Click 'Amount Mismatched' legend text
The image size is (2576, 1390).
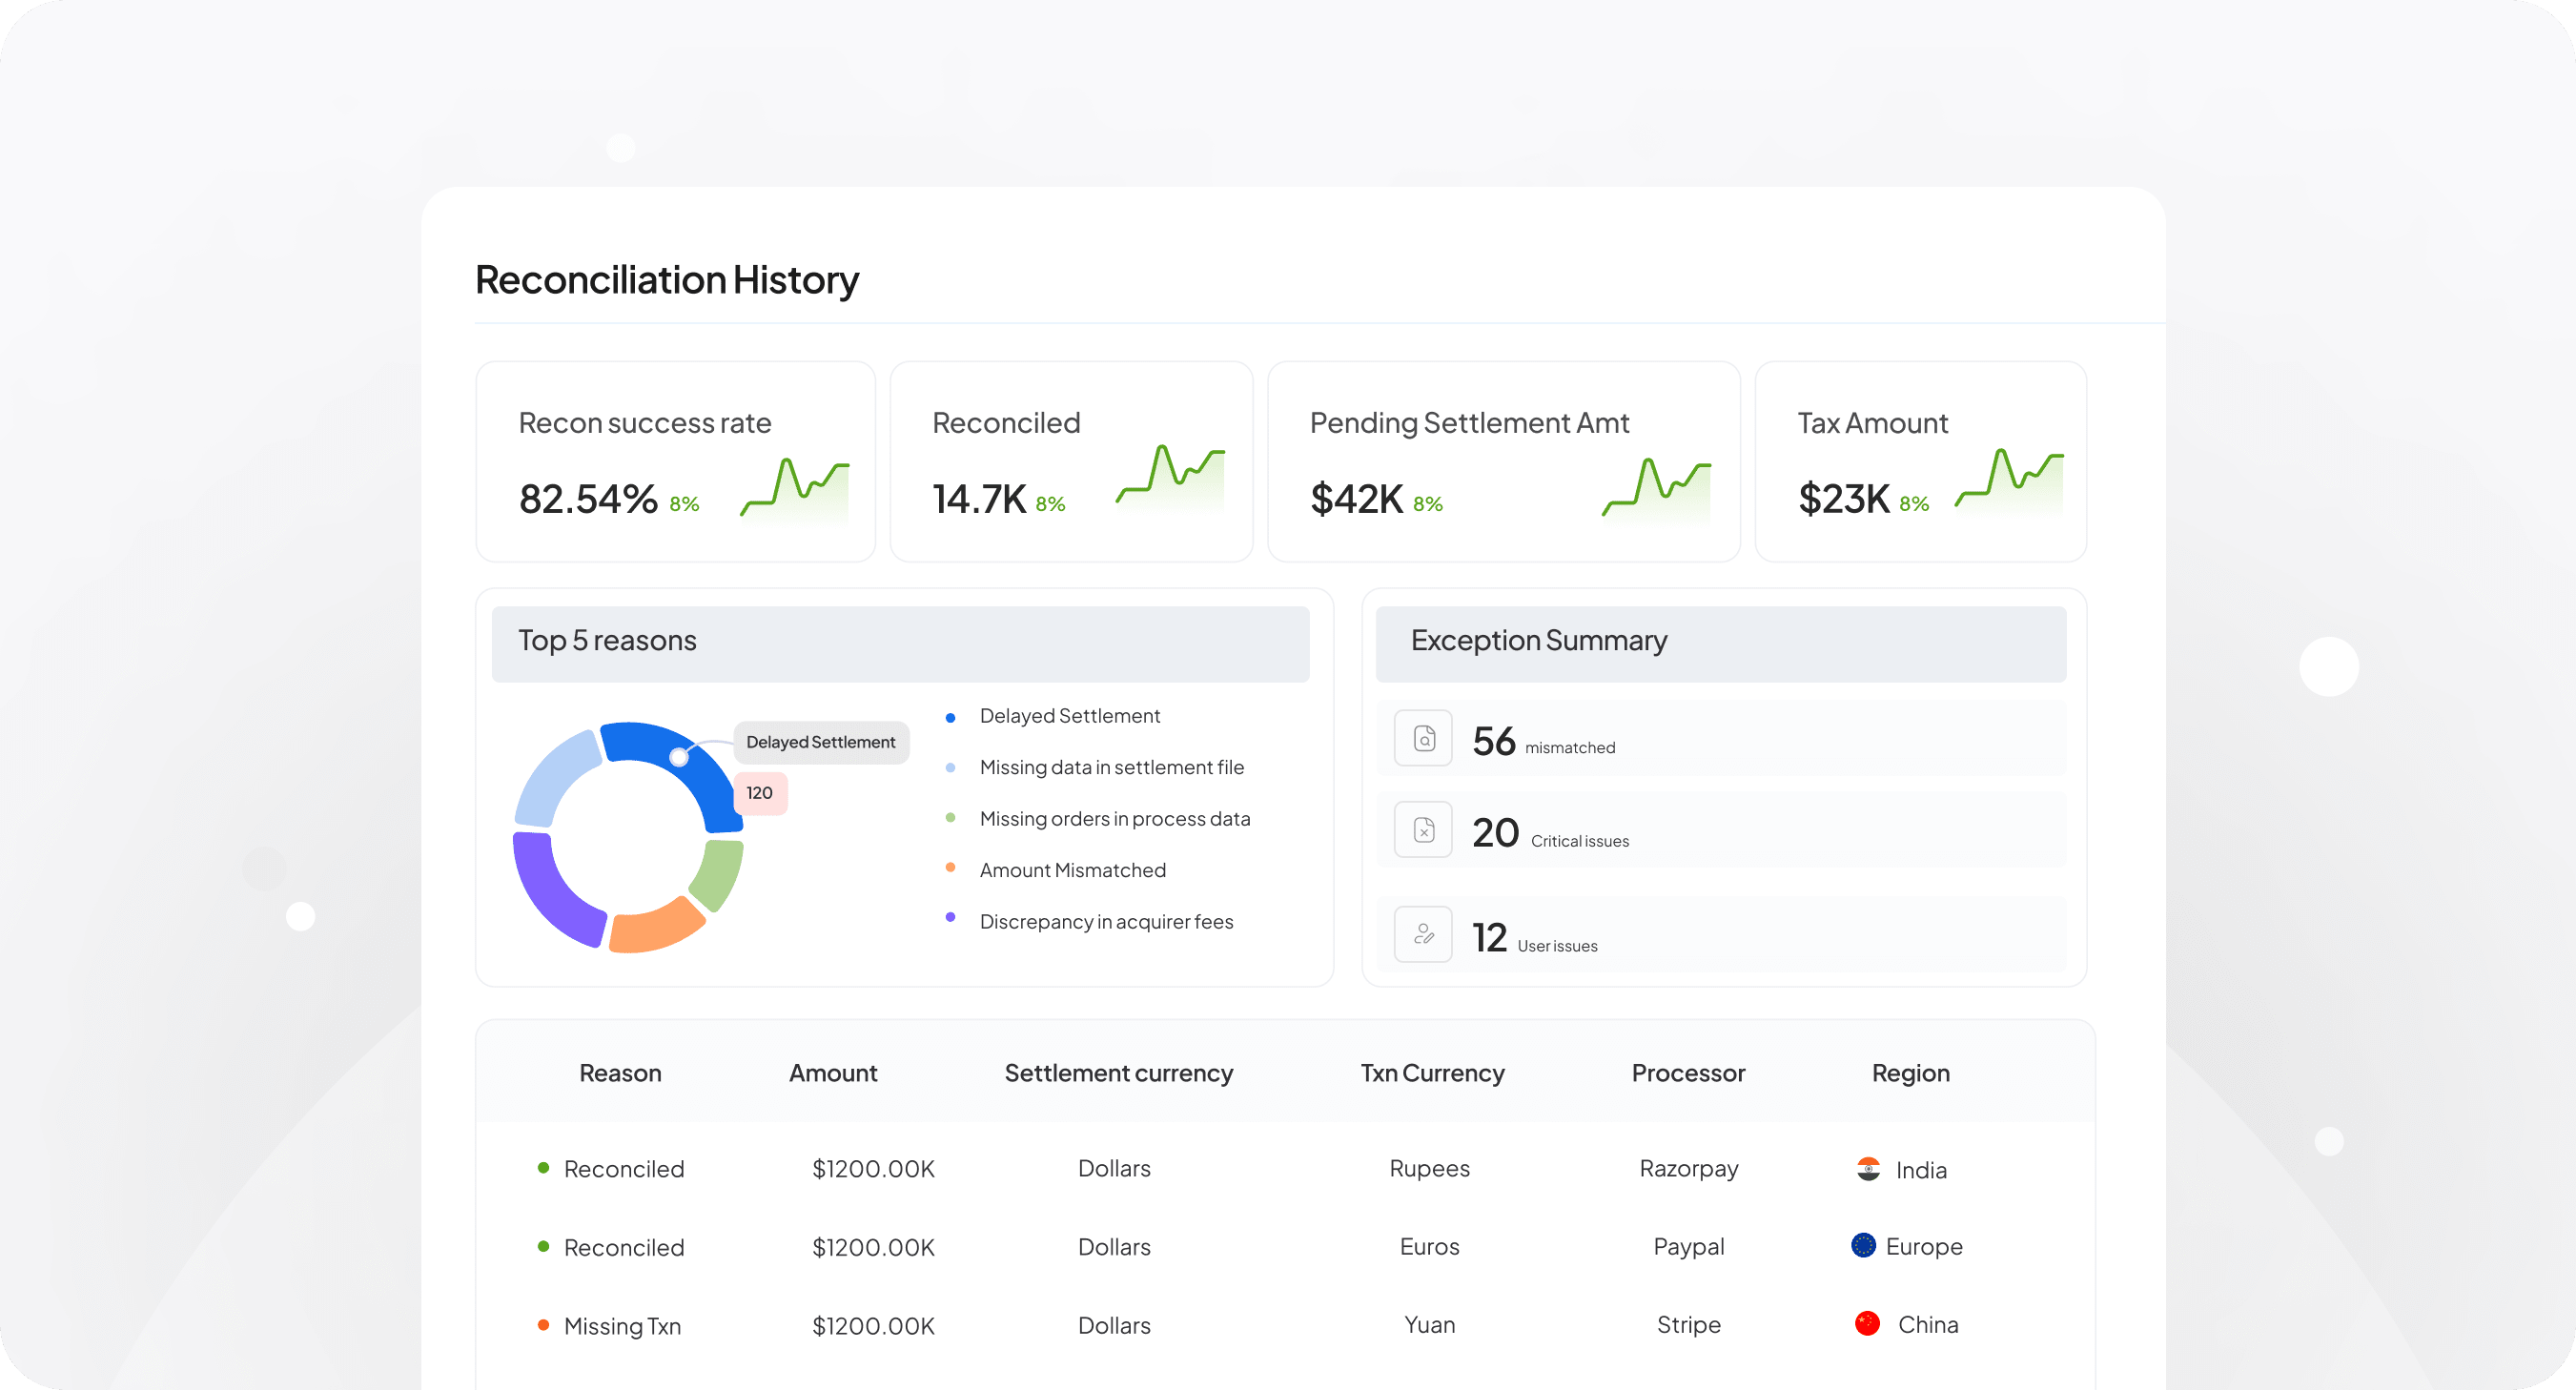[x=1072, y=870]
